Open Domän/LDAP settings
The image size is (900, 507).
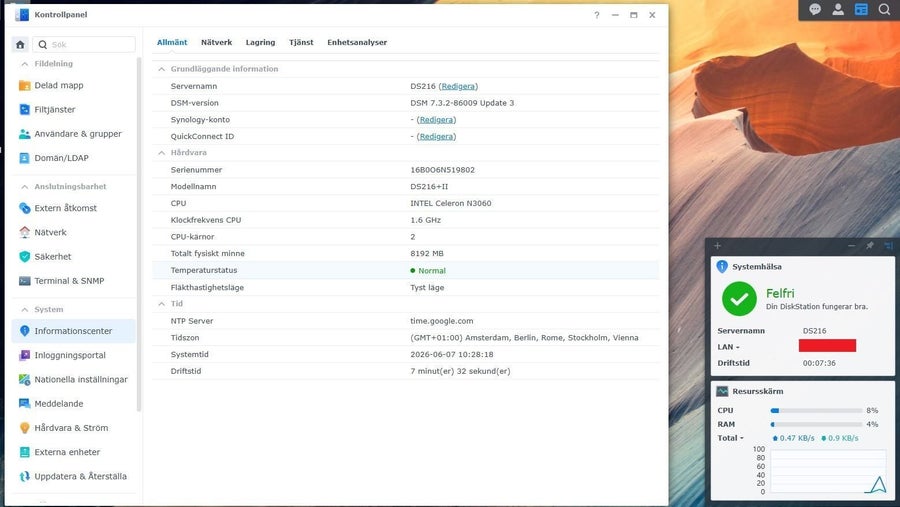tap(73, 158)
